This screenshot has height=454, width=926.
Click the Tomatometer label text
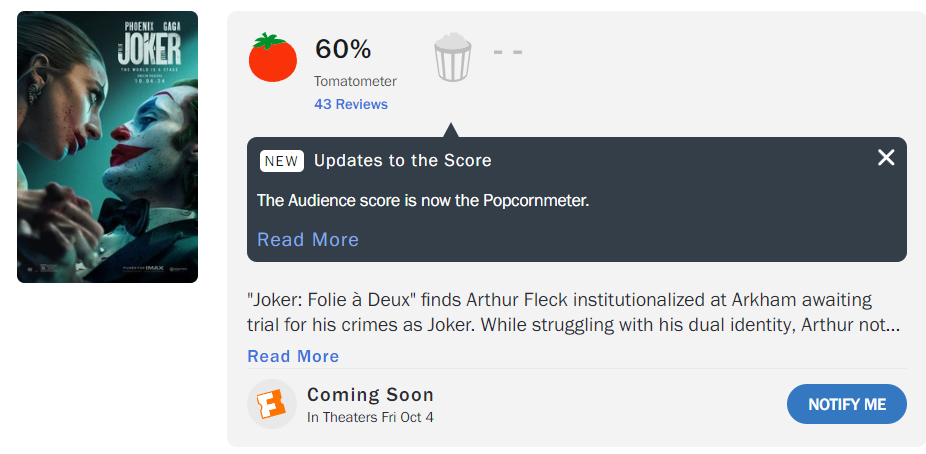(355, 81)
